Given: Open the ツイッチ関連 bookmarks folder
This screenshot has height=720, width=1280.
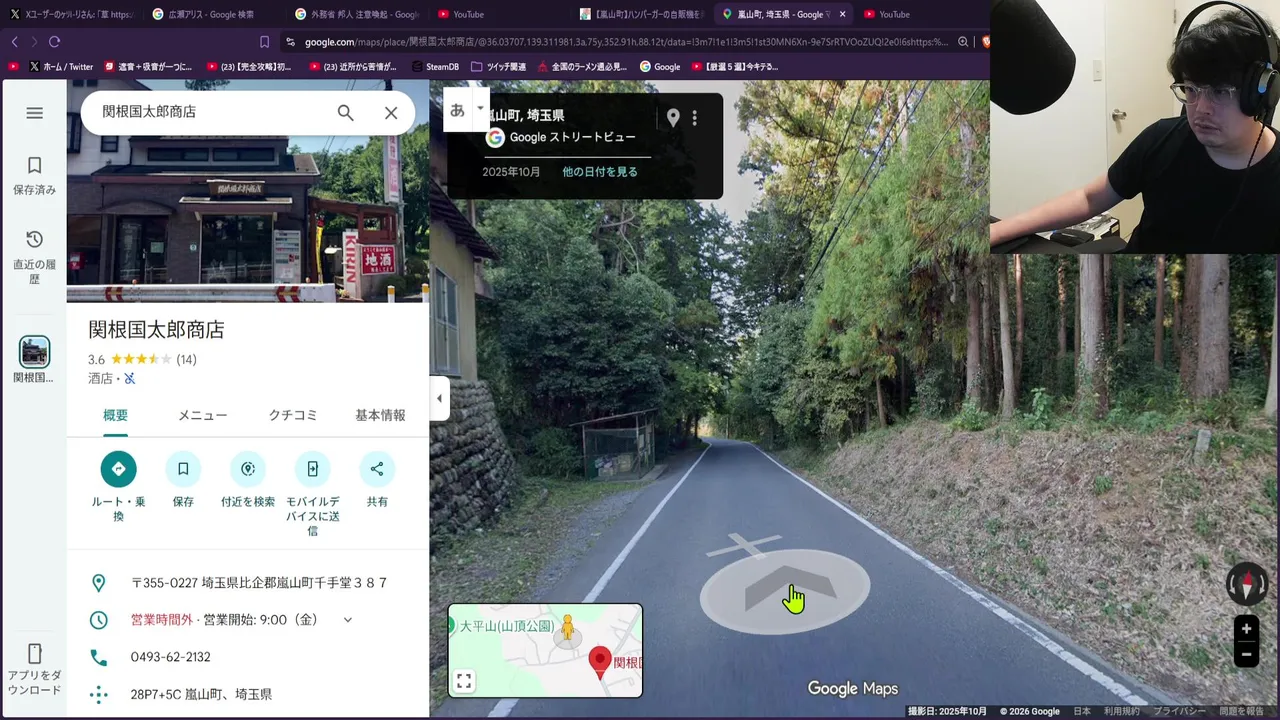Looking at the screenshot, I should 498,67.
